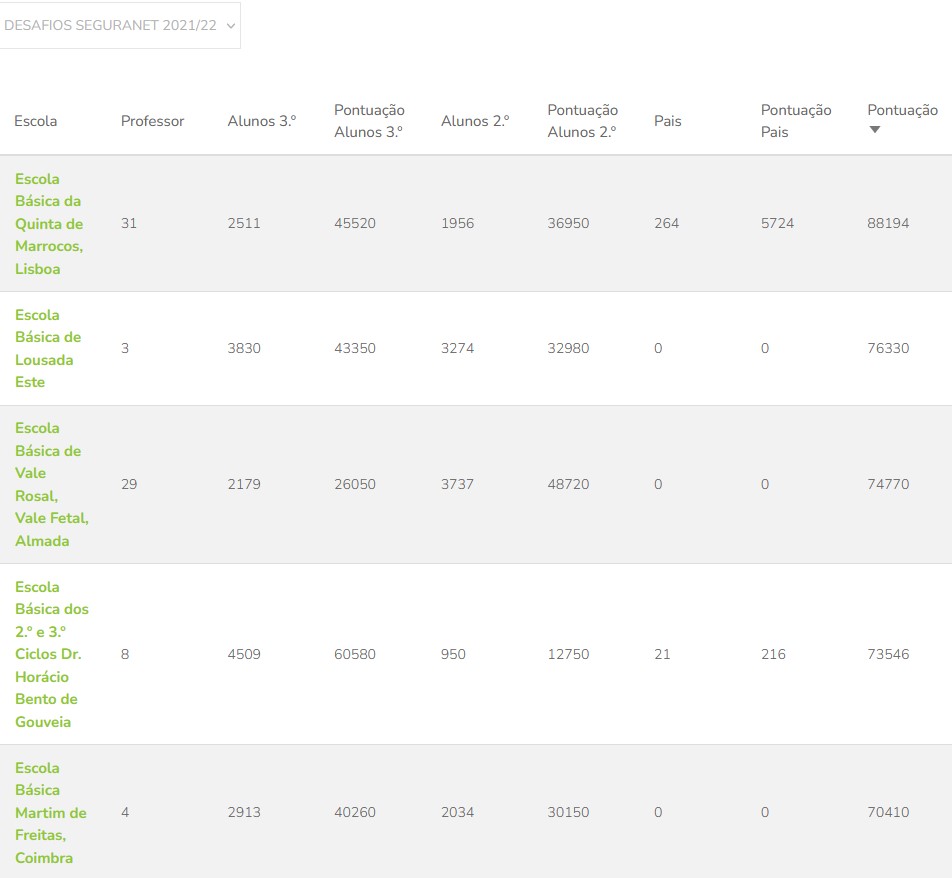Sort by the Pais column header
The width and height of the screenshot is (952, 878).
668,121
